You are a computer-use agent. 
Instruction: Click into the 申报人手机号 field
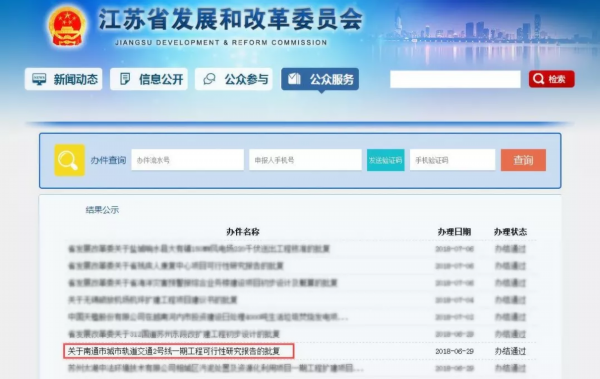[x=305, y=160]
